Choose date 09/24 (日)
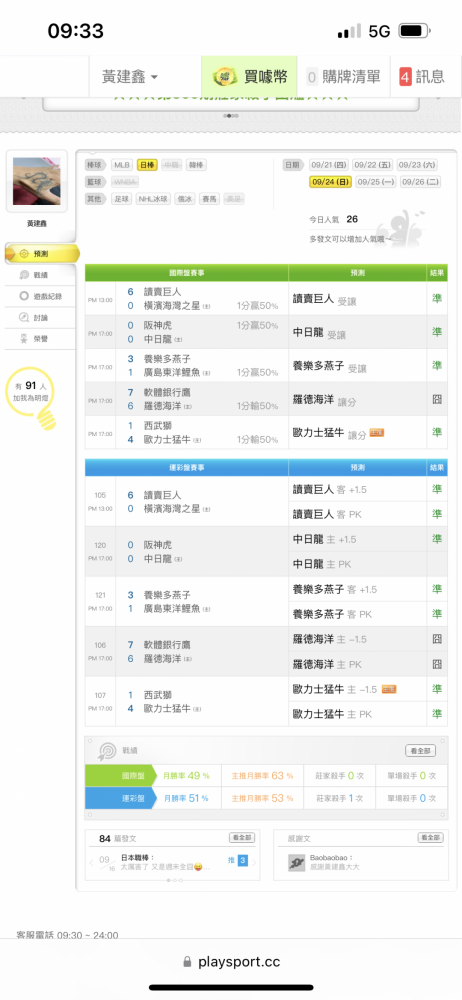Image resolution: width=462 pixels, height=1000 pixels. [x=331, y=182]
